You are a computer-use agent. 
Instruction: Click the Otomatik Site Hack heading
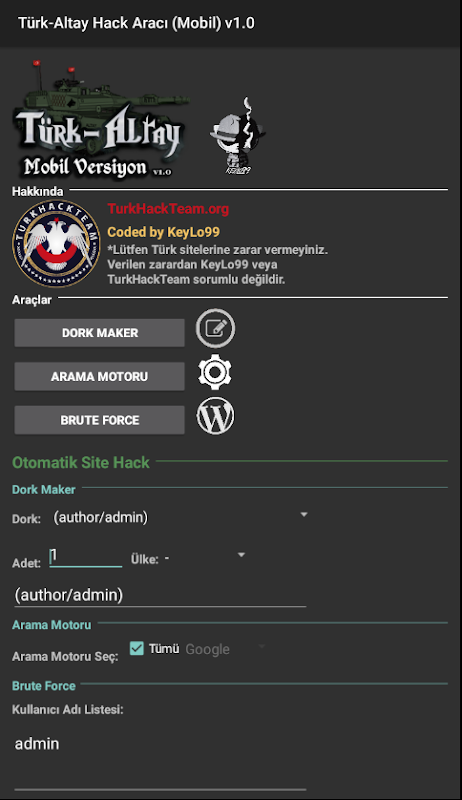81,462
